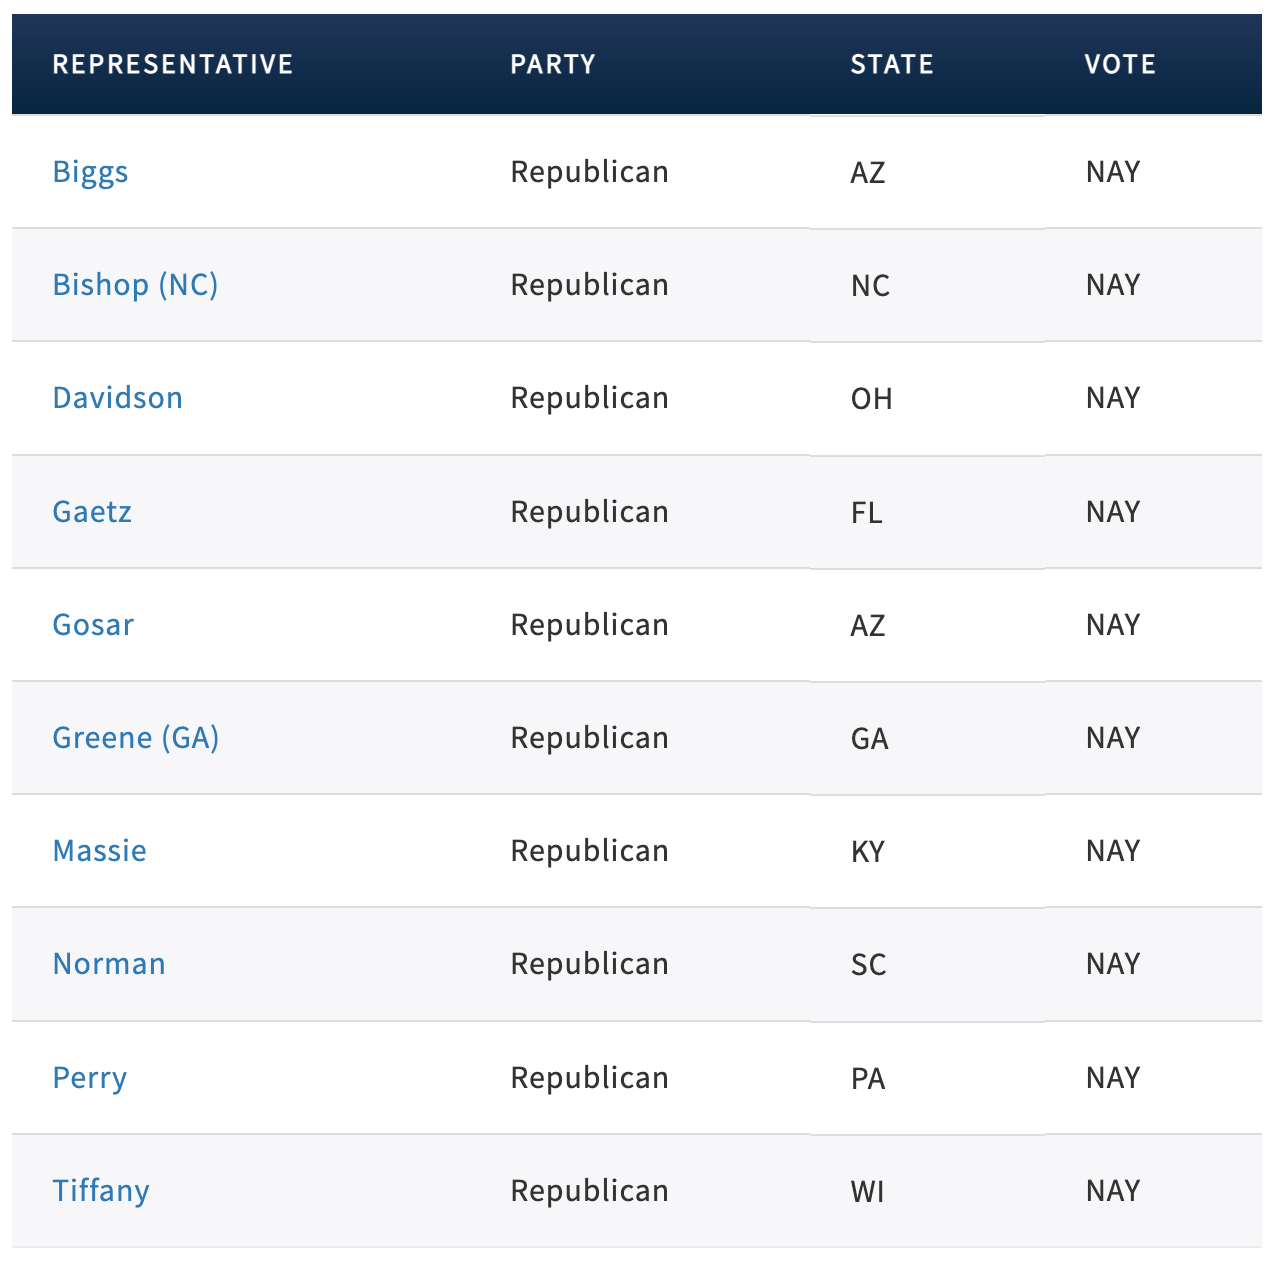Image resolution: width=1268 pixels, height=1272 pixels.
Task: Open Massie's representative page
Action: pyautogui.click(x=99, y=851)
